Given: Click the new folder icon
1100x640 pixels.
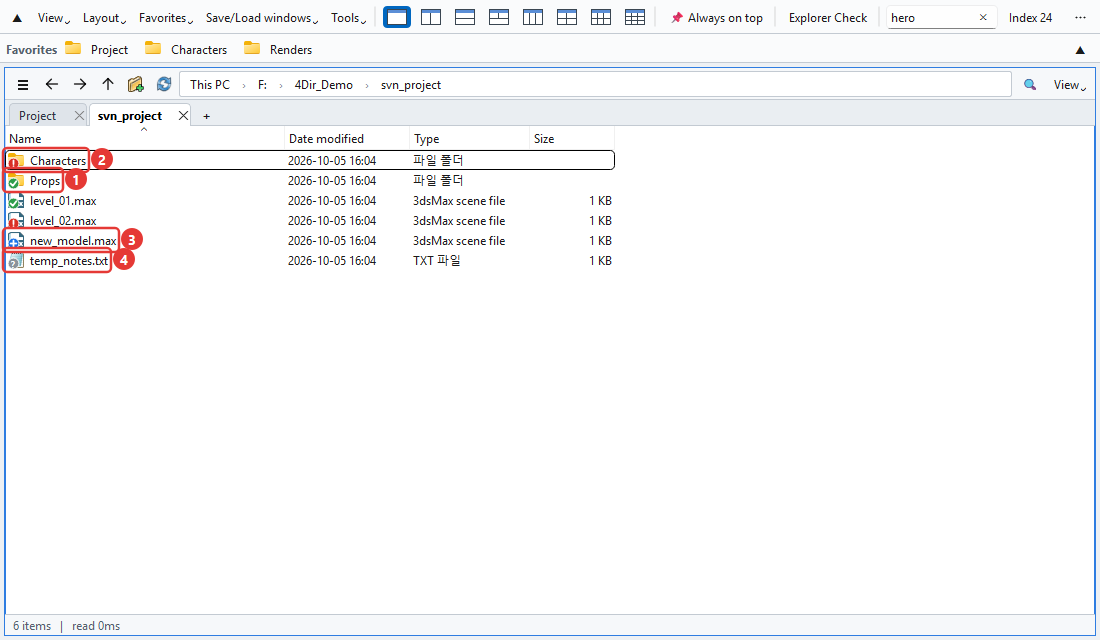Looking at the screenshot, I should [135, 84].
